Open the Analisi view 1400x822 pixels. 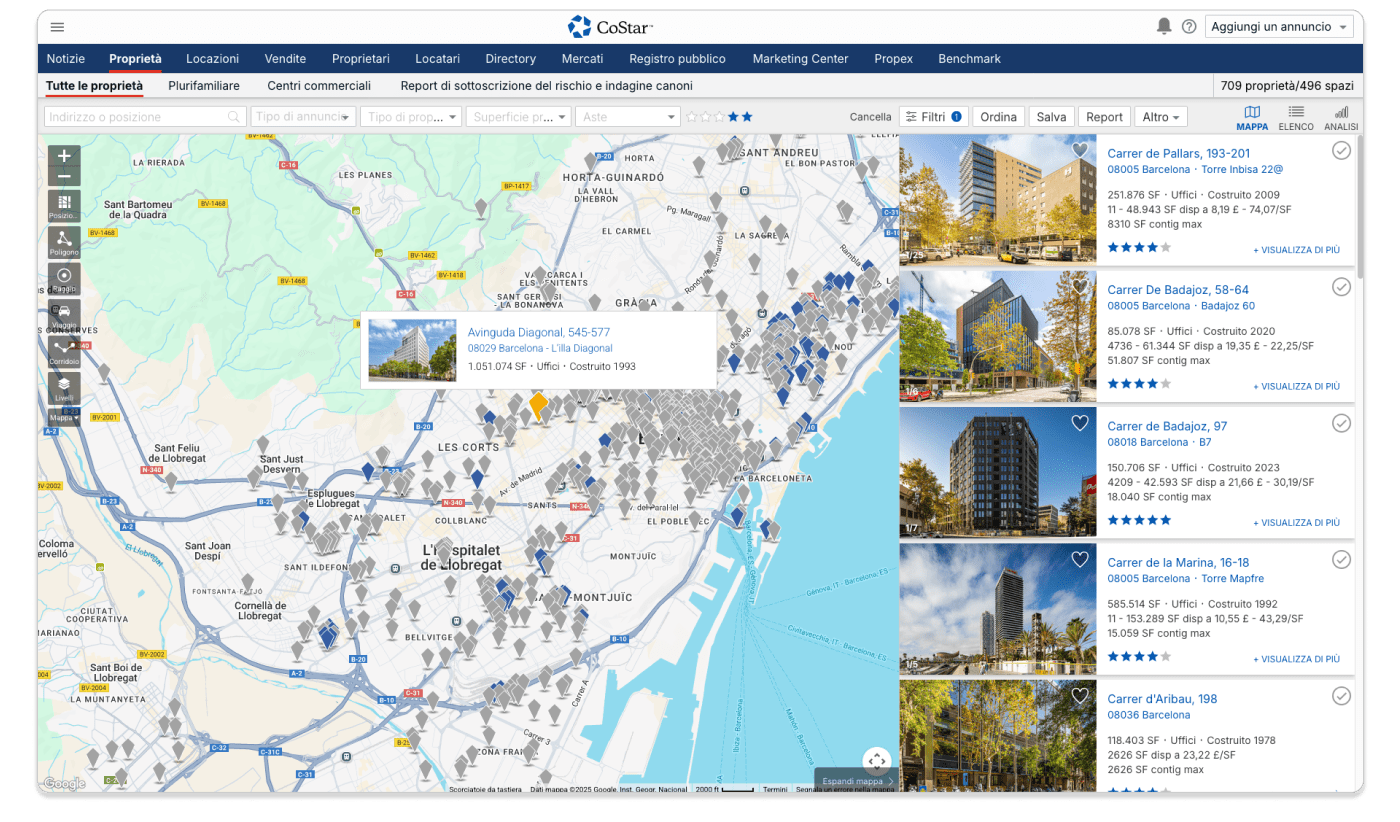click(1341, 117)
